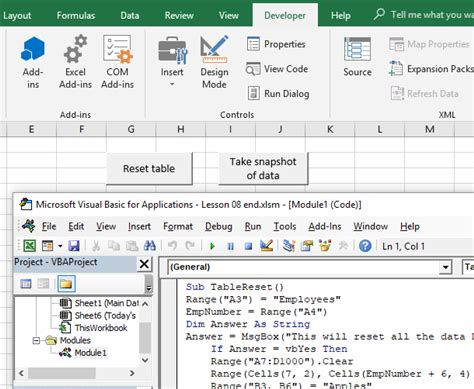The height and width of the screenshot is (389, 474).
Task: Close the Project - VBAProject pane
Action: (x=144, y=264)
